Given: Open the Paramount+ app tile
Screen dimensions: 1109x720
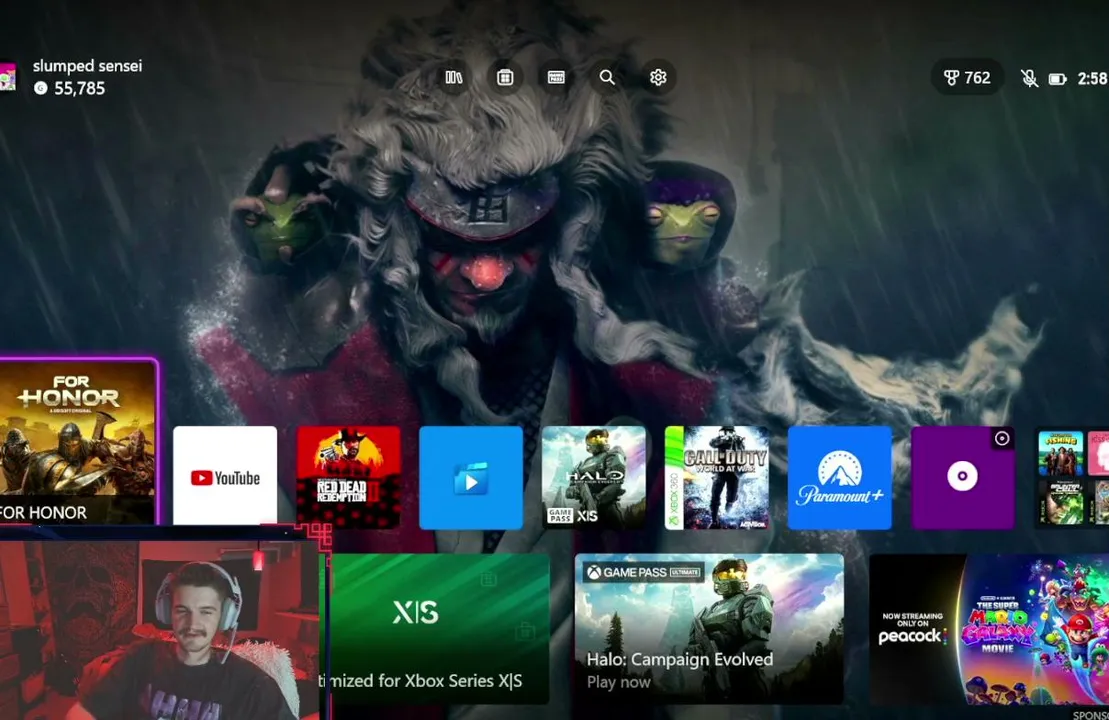Looking at the screenshot, I should [840, 477].
